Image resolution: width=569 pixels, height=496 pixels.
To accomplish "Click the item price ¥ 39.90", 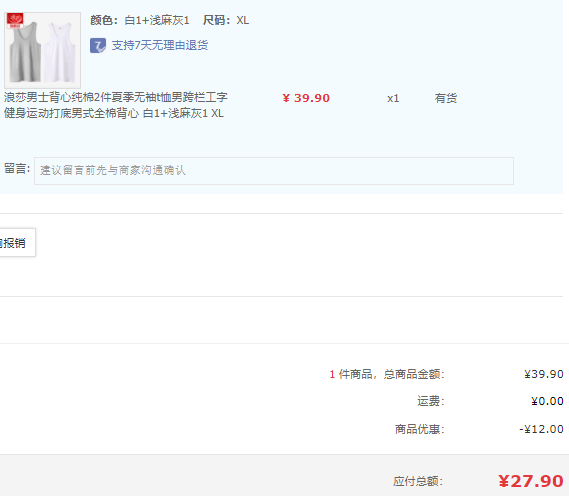I will (x=306, y=98).
